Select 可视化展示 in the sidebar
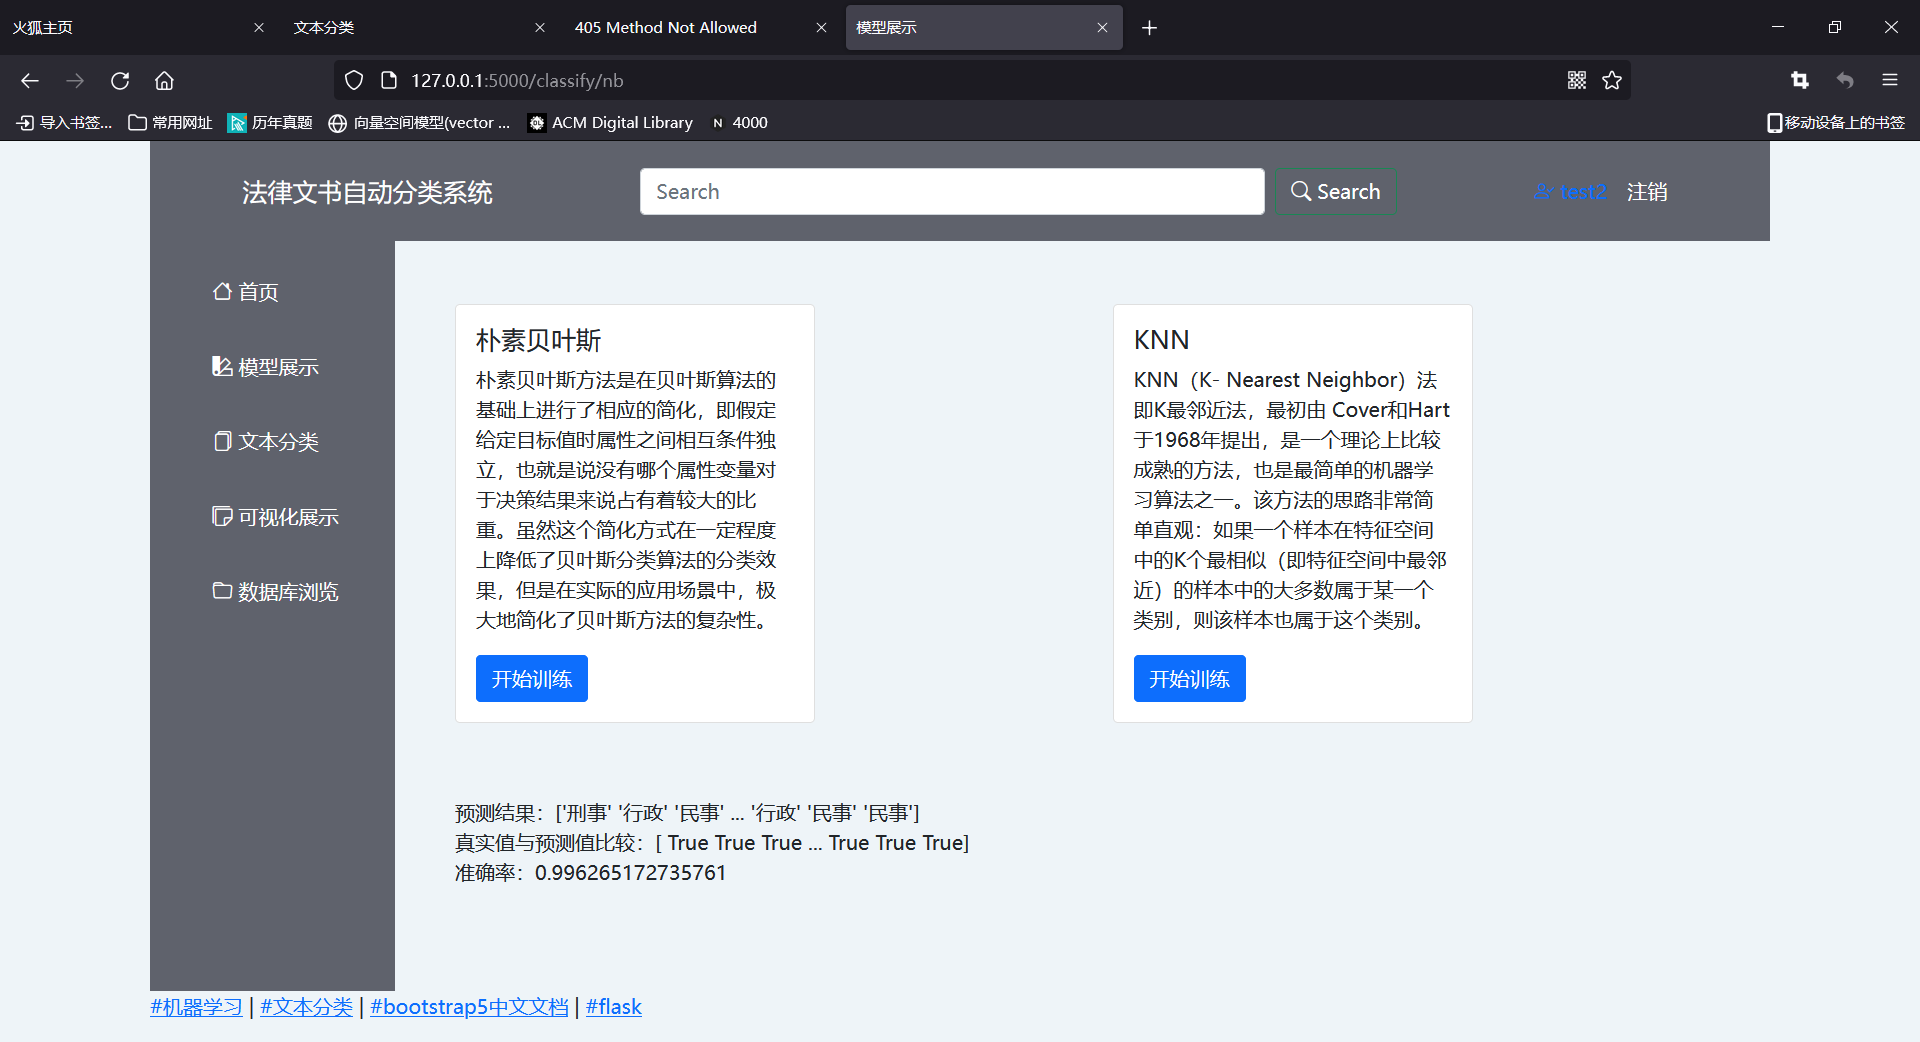 point(276,517)
